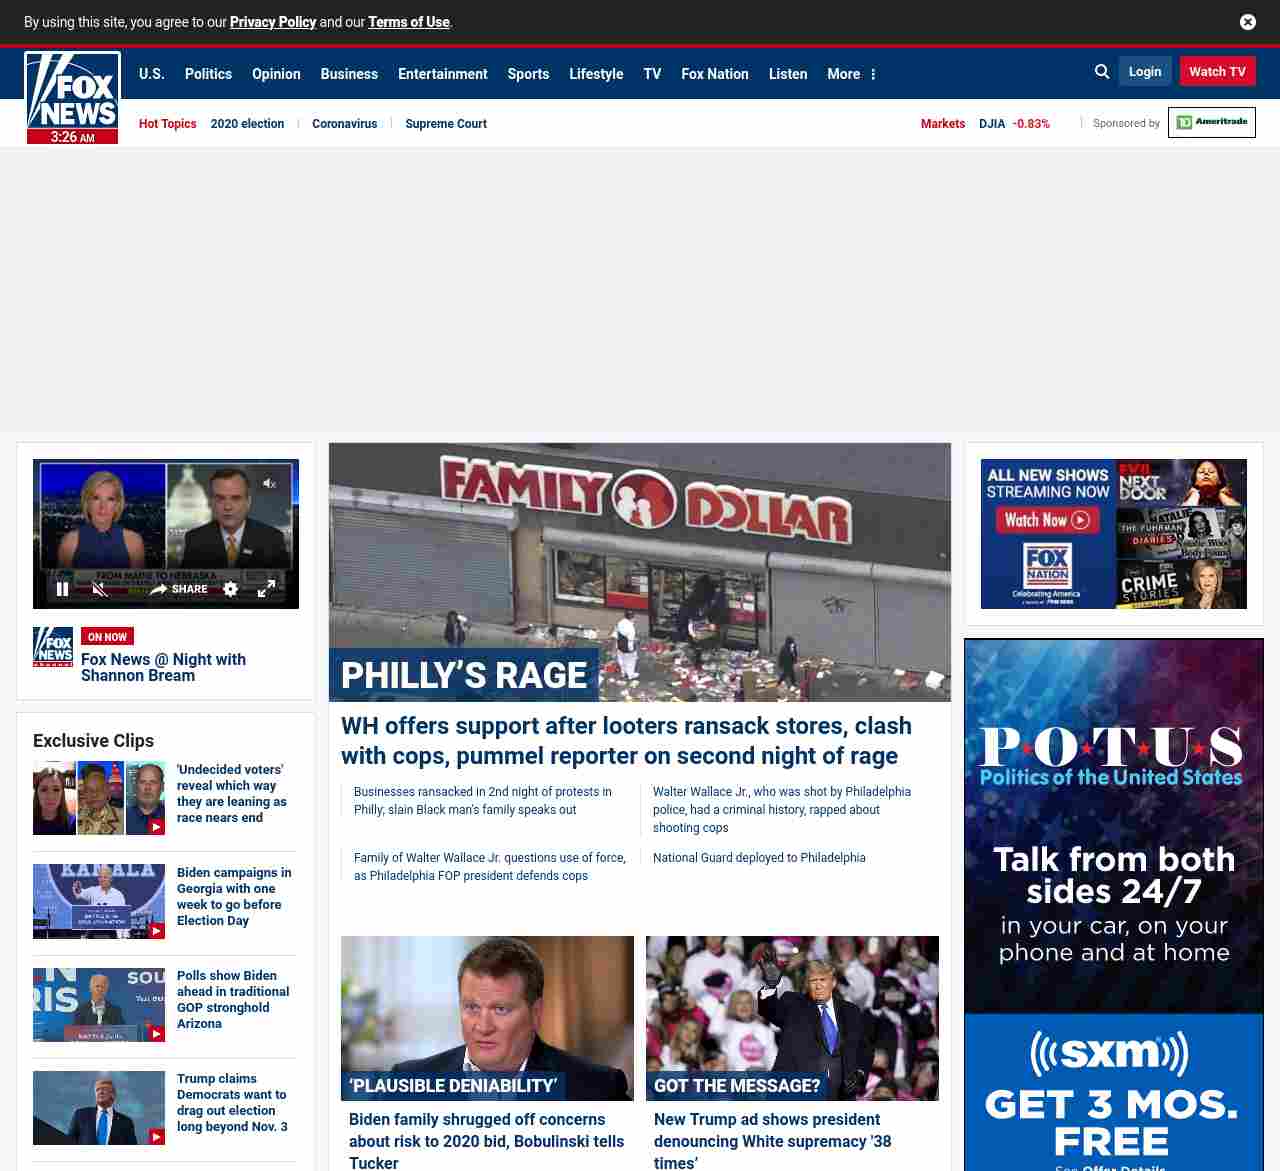Open the TD Ameritrade sponsor logo

coord(1211,123)
